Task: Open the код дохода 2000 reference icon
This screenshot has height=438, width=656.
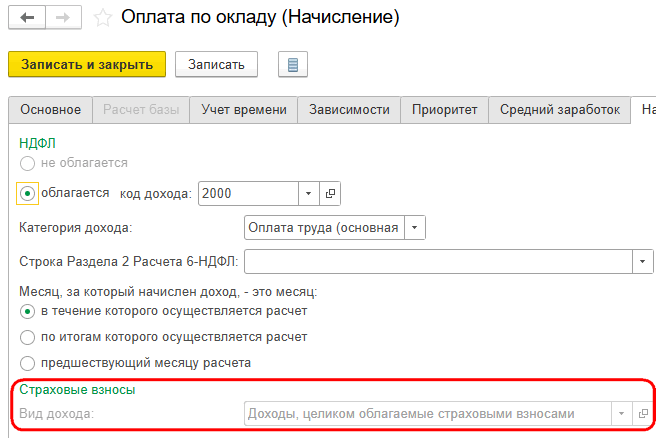Action: [x=330, y=193]
